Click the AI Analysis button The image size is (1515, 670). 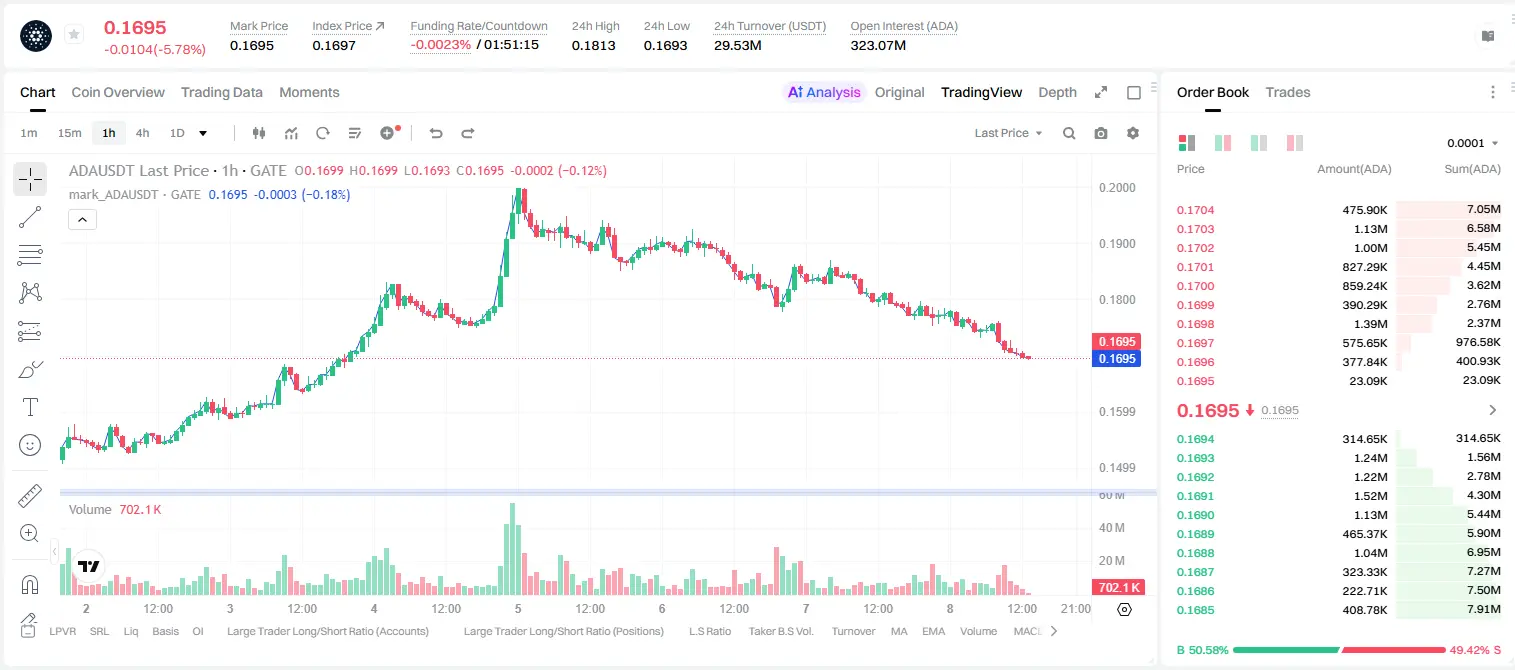pos(823,92)
